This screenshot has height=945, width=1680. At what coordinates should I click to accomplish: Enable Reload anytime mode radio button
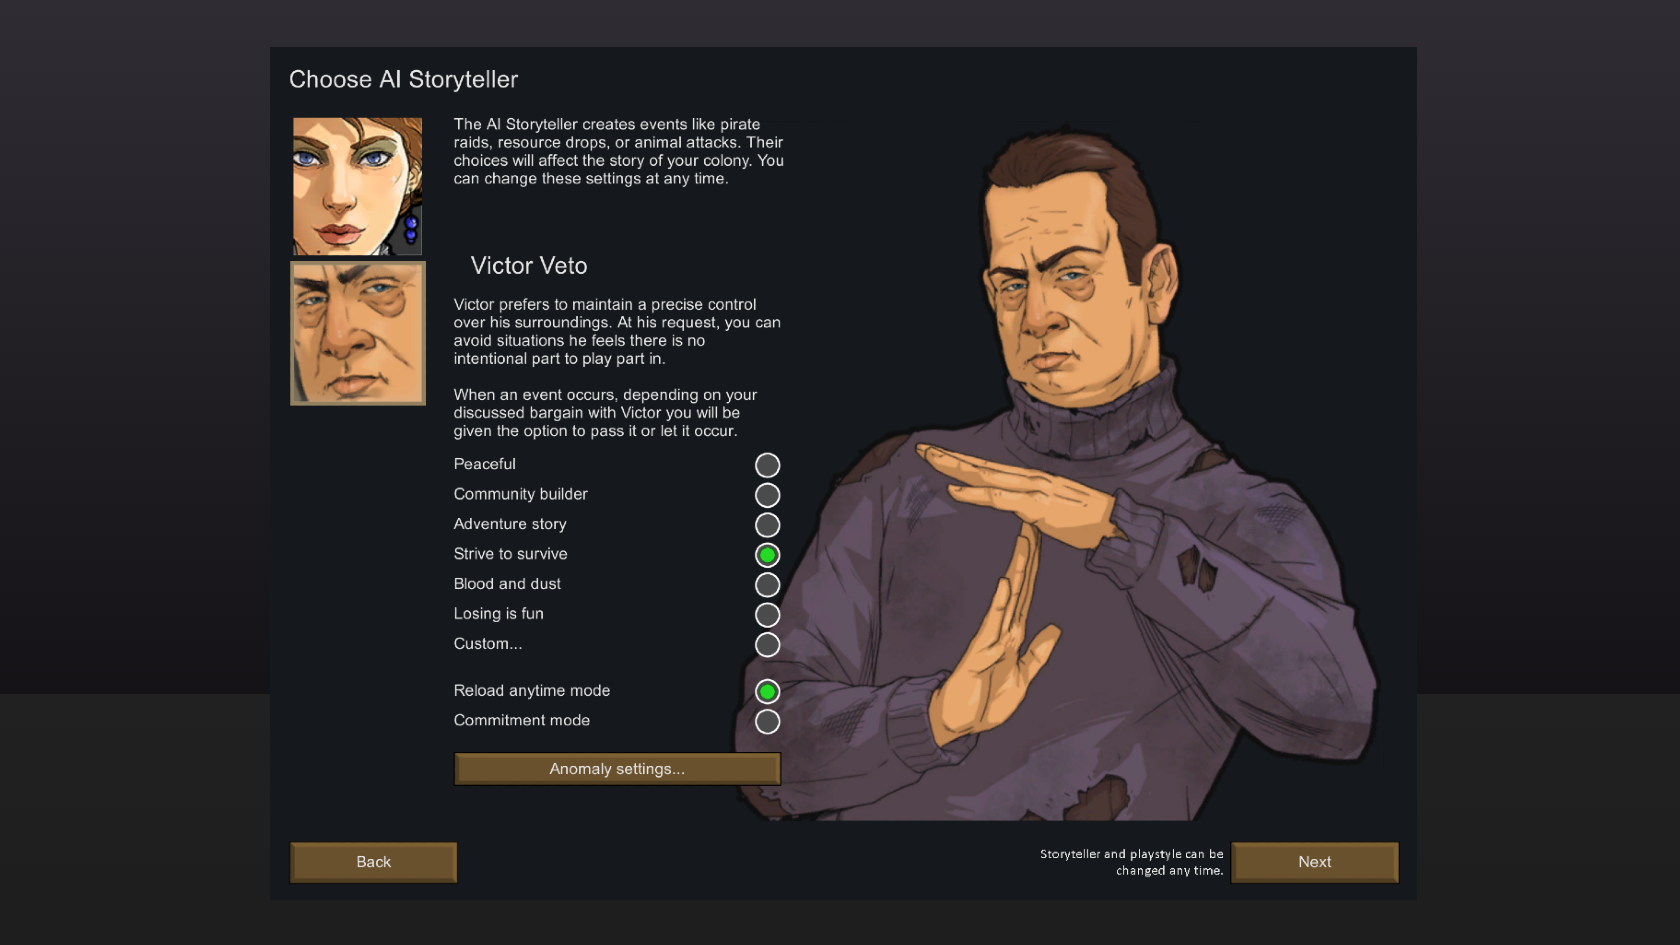[x=767, y=691]
